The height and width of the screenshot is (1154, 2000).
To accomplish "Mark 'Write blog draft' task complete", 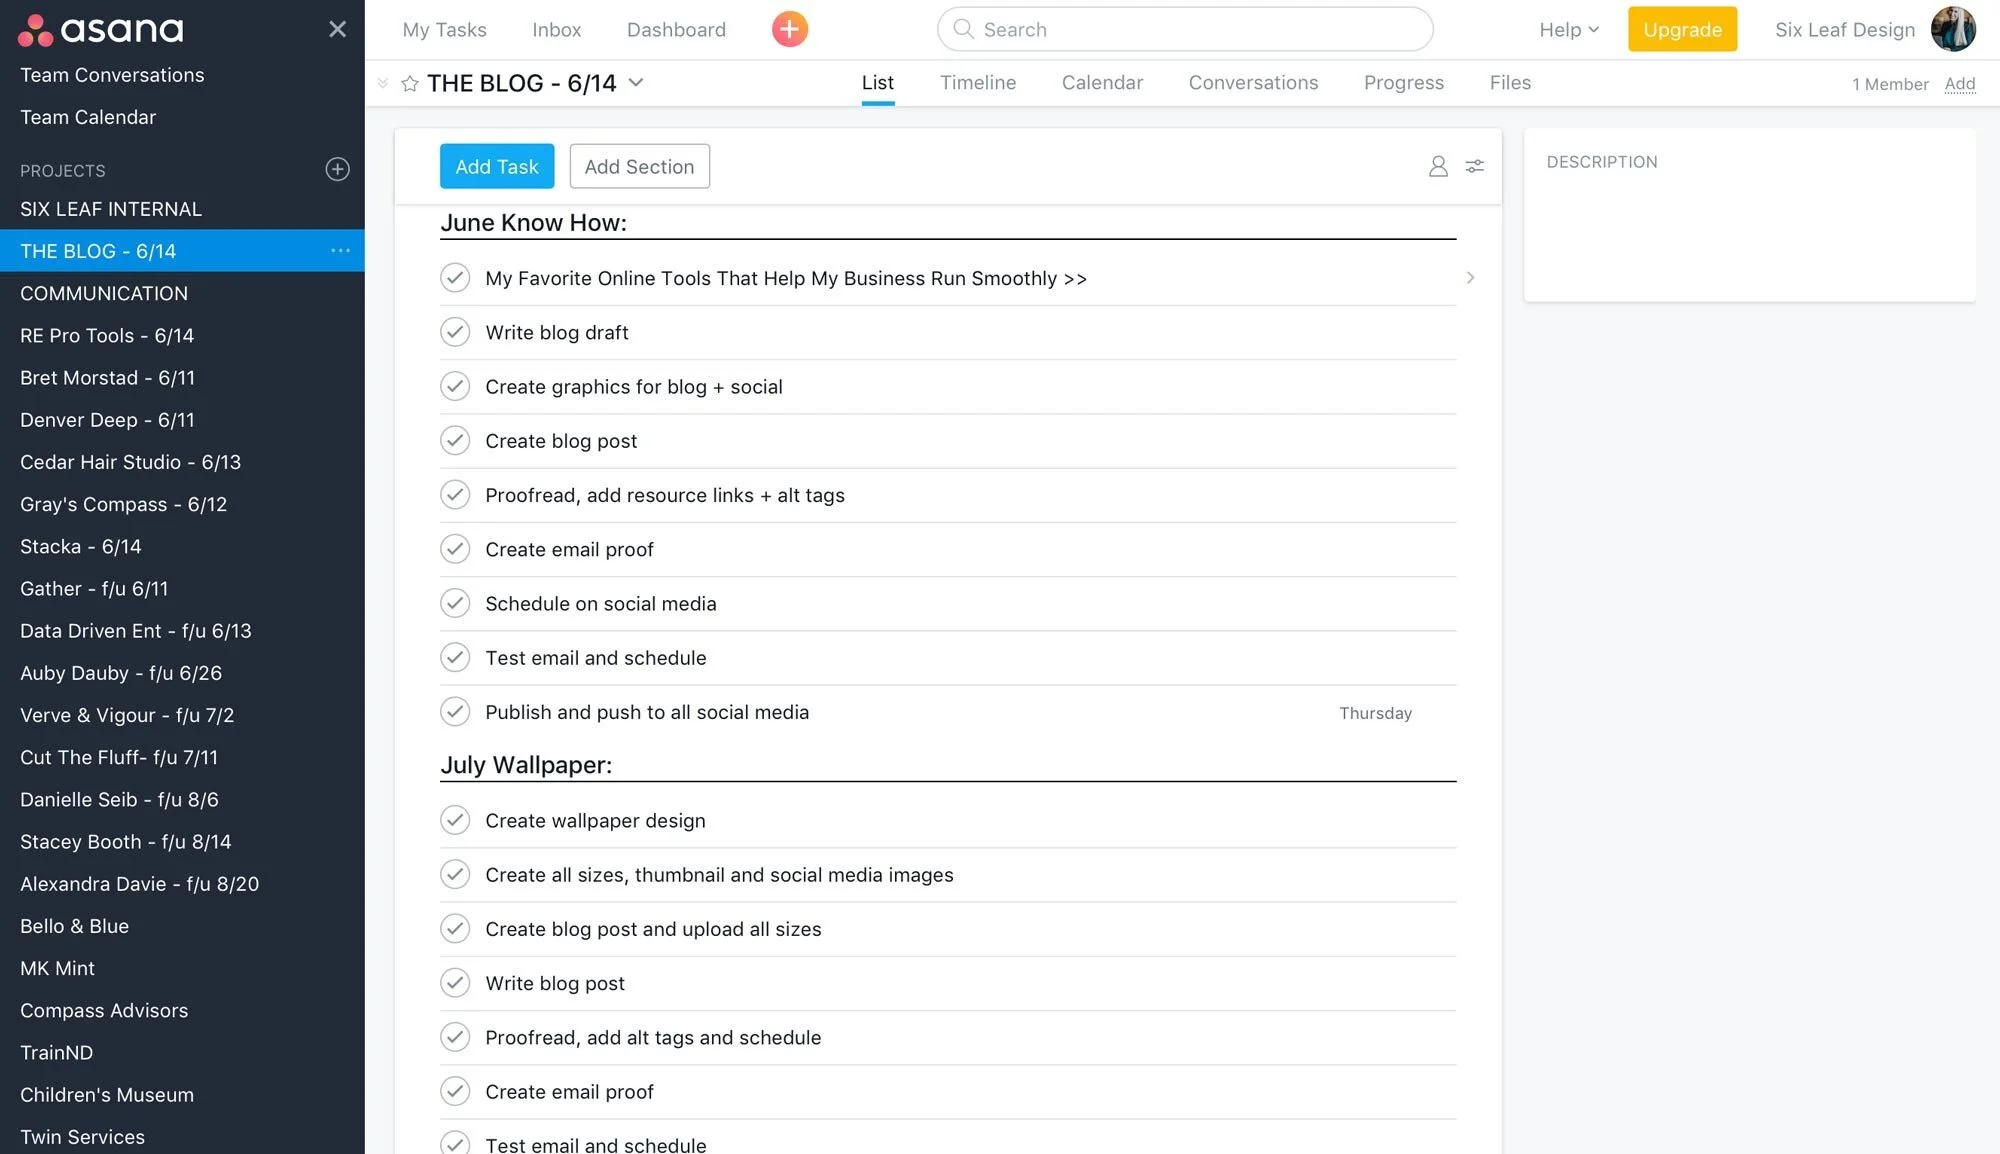I will click(x=455, y=332).
